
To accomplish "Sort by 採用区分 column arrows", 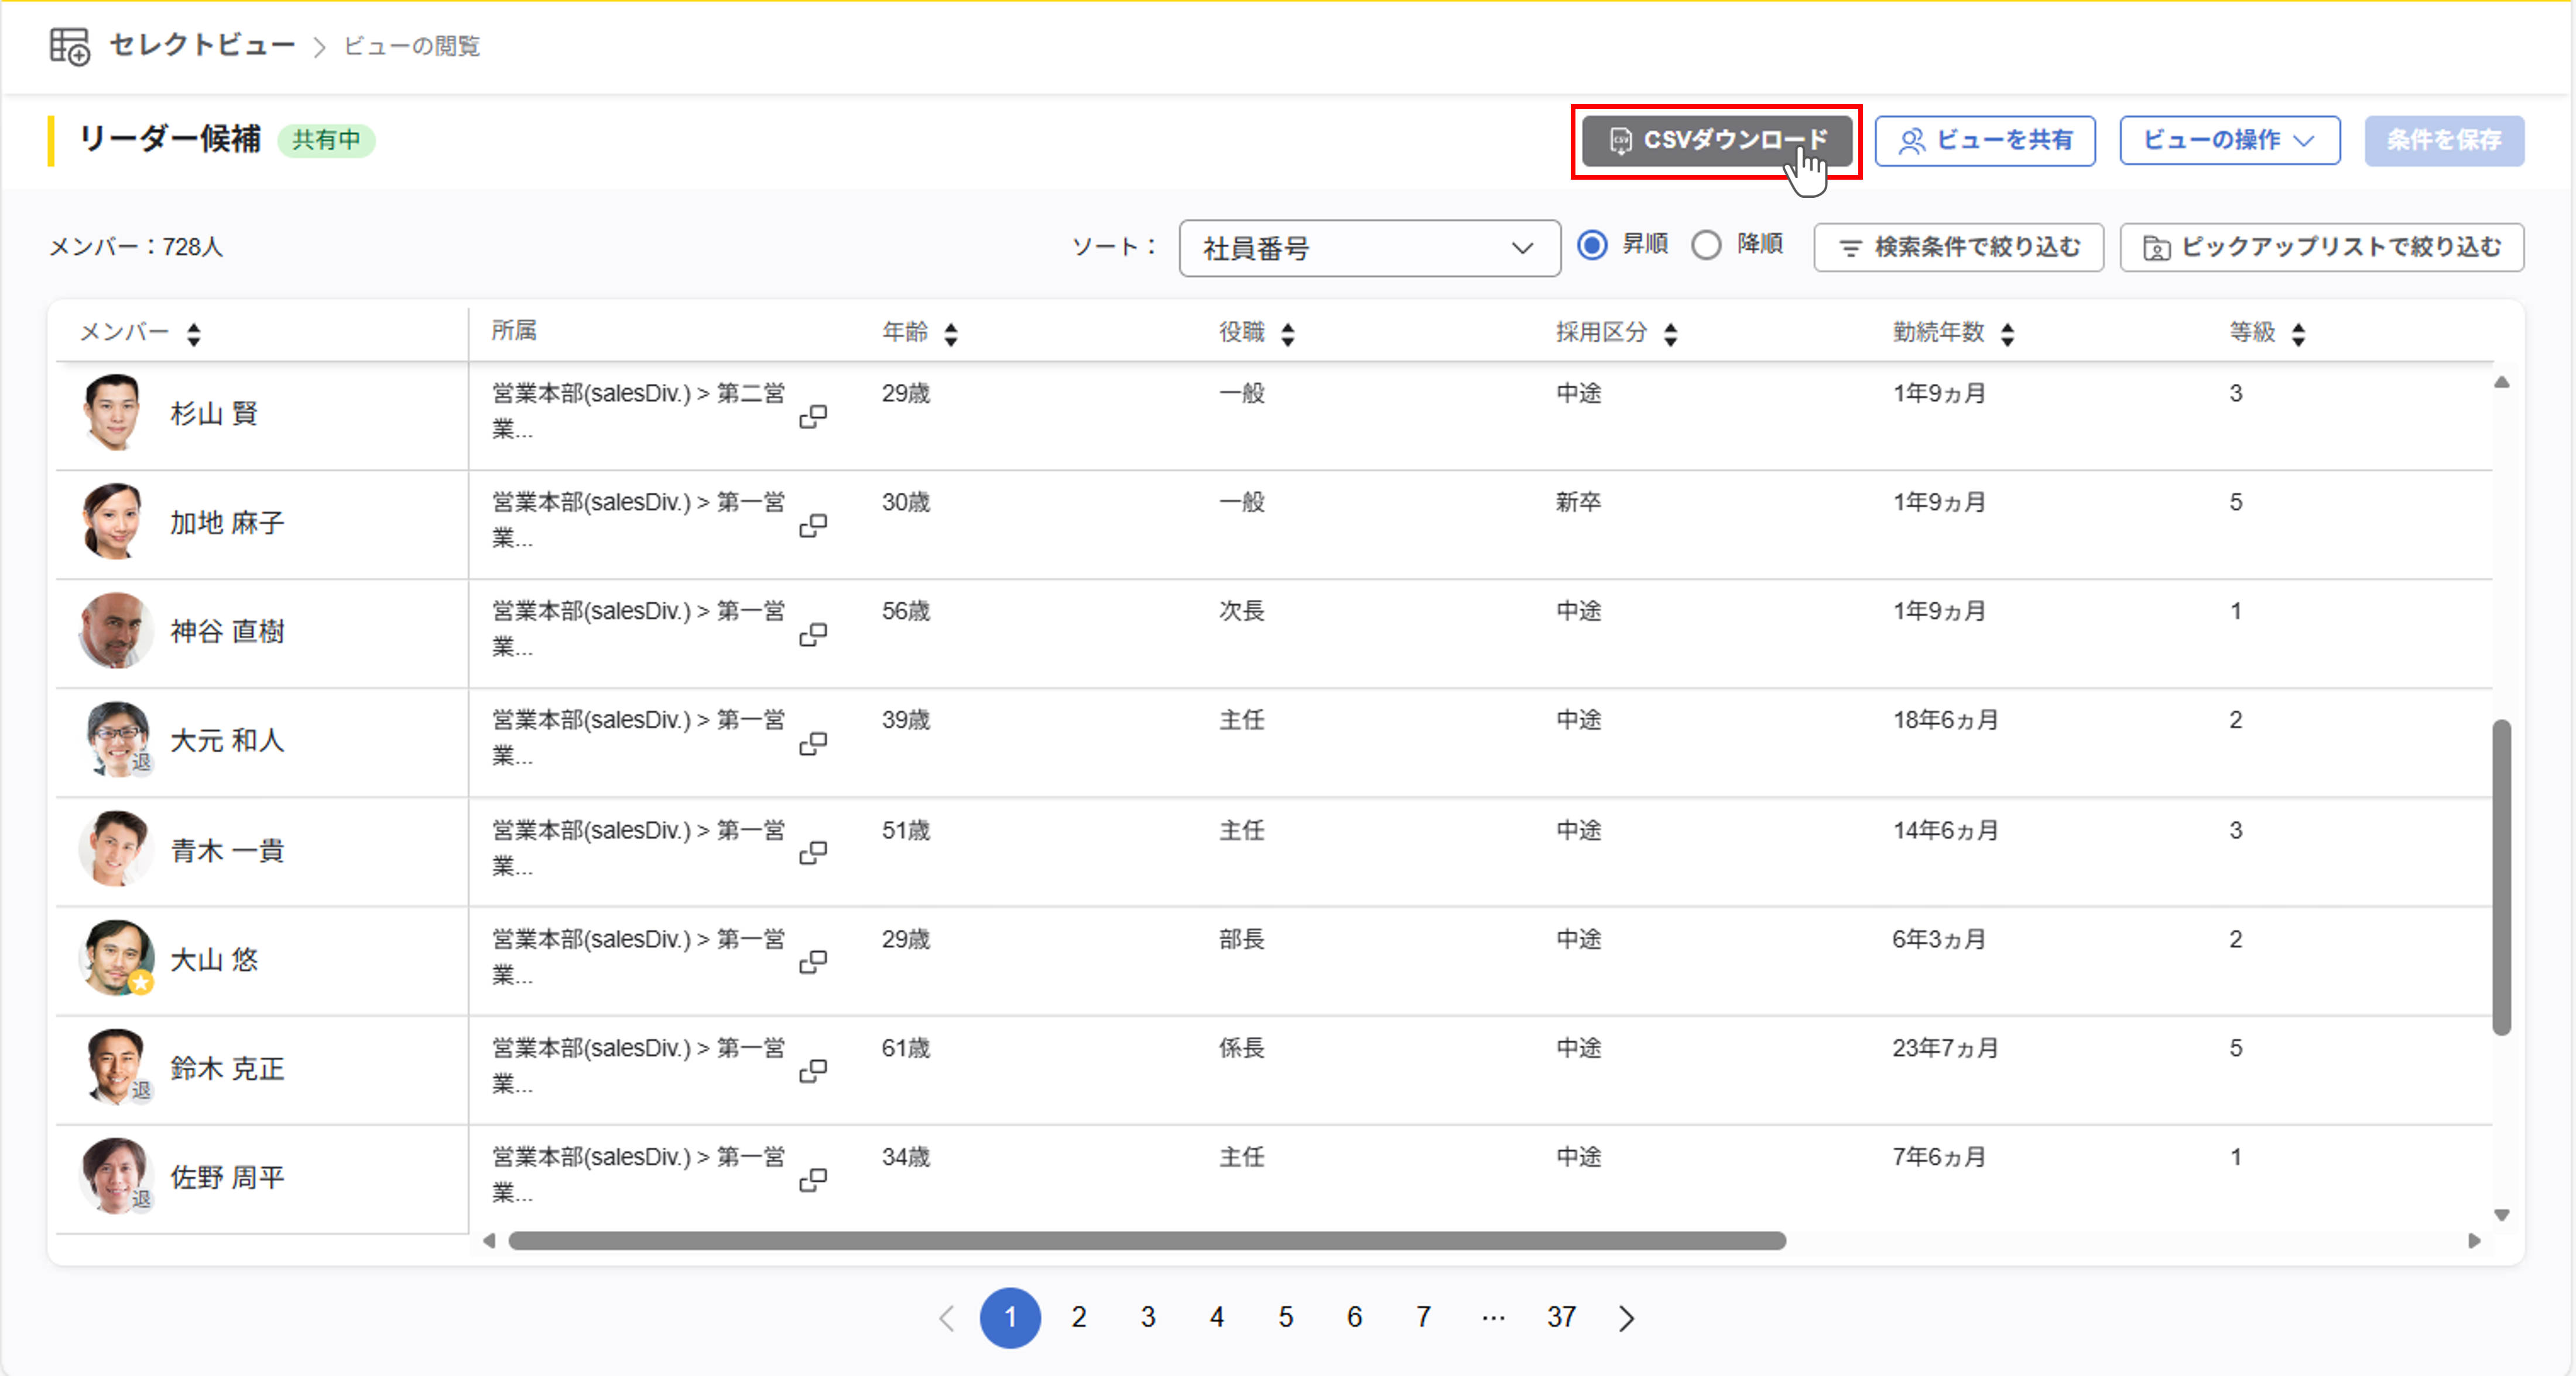I will (1670, 334).
